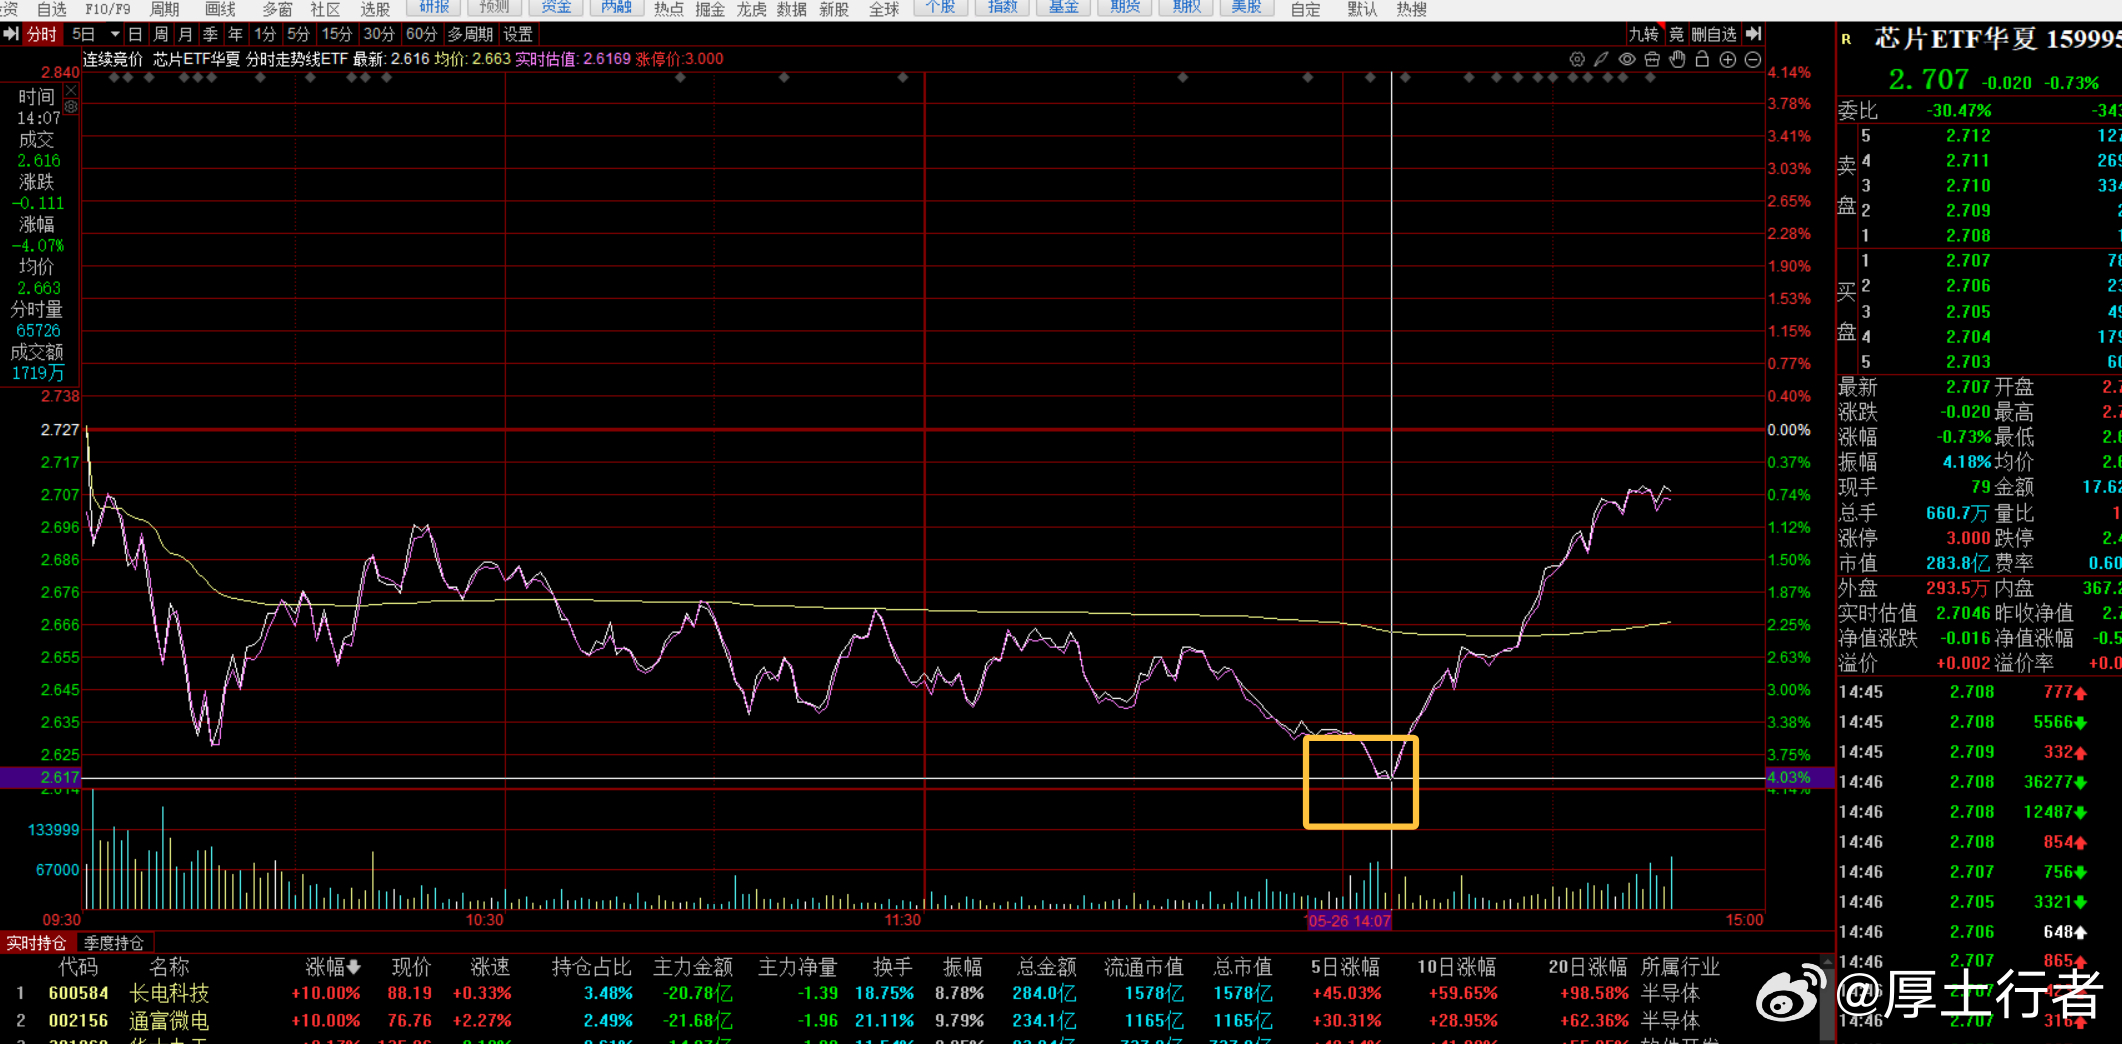This screenshot has width=2122, height=1044.
Task: Open the 选股 stock picker menu
Action: click(375, 9)
